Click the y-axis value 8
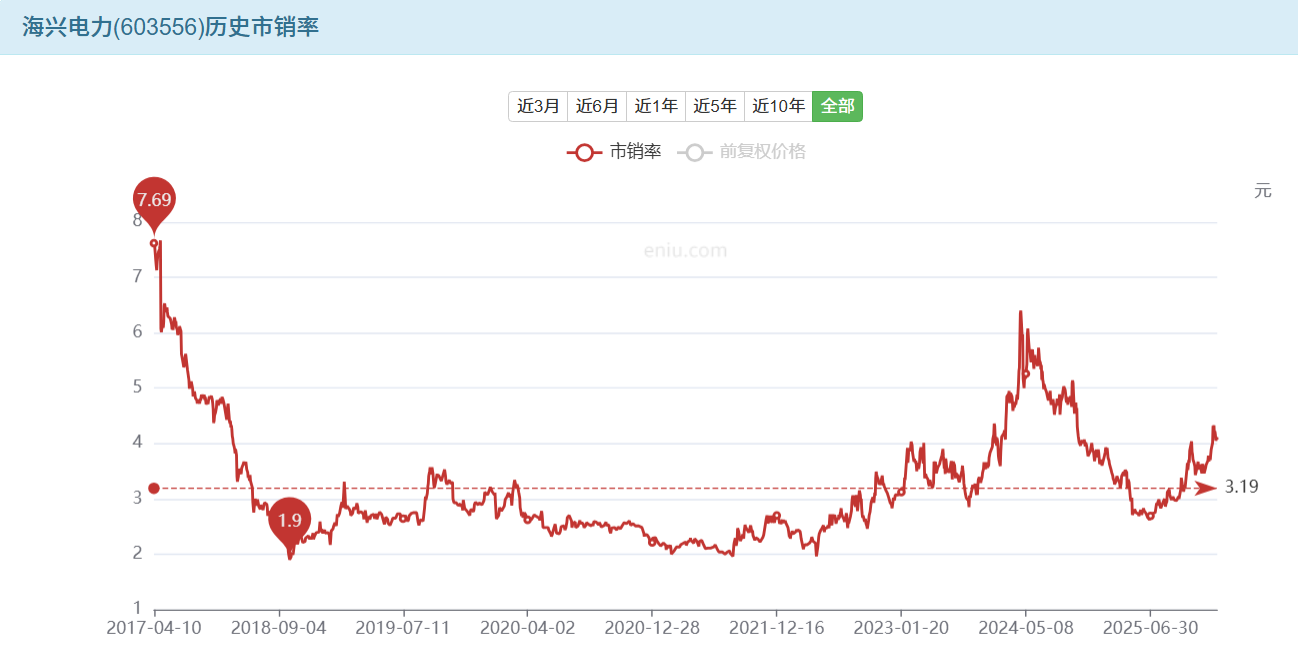1298x645 pixels. tap(137, 221)
